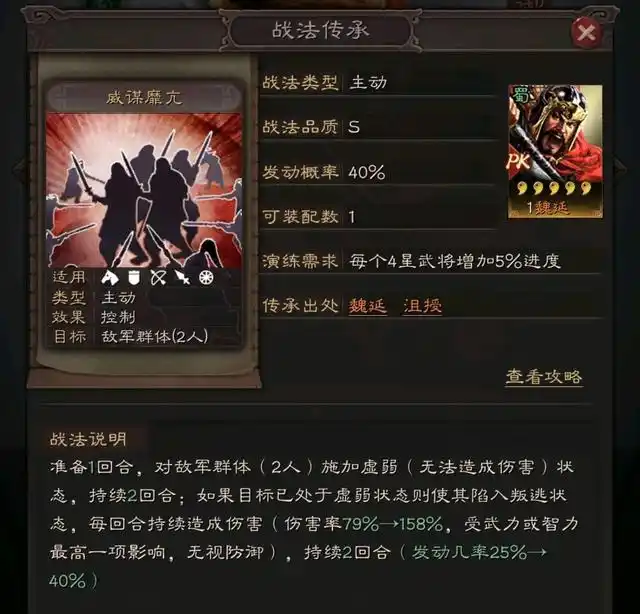The height and width of the screenshot is (614, 640).
Task: Click the PK badge on the hero card
Action: point(518,161)
